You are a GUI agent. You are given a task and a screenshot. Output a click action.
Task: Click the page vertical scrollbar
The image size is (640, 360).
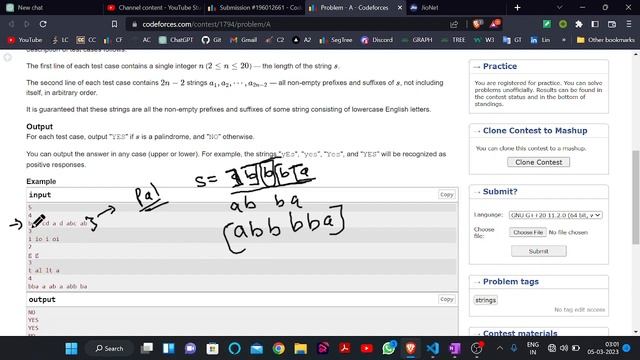pos(636,197)
